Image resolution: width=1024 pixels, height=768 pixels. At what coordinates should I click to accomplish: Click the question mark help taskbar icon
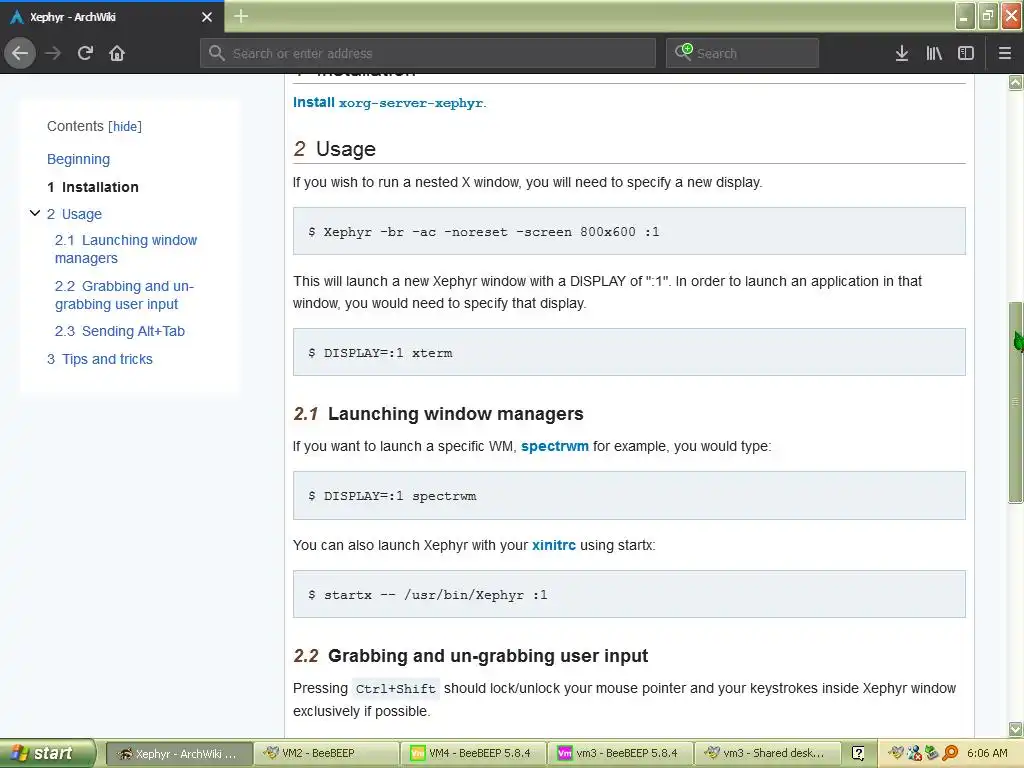click(858, 754)
